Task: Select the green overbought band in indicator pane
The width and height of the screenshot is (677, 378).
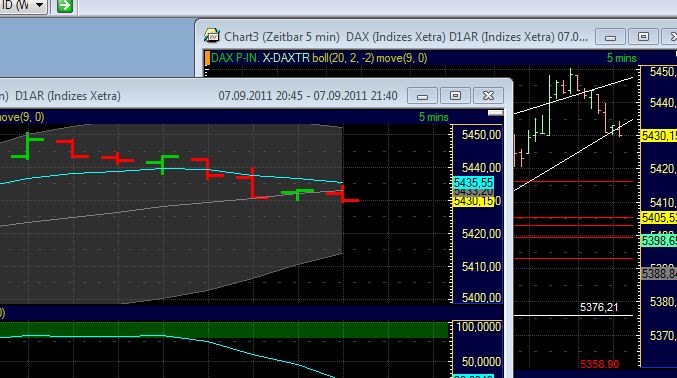Action: pyautogui.click(x=224, y=330)
